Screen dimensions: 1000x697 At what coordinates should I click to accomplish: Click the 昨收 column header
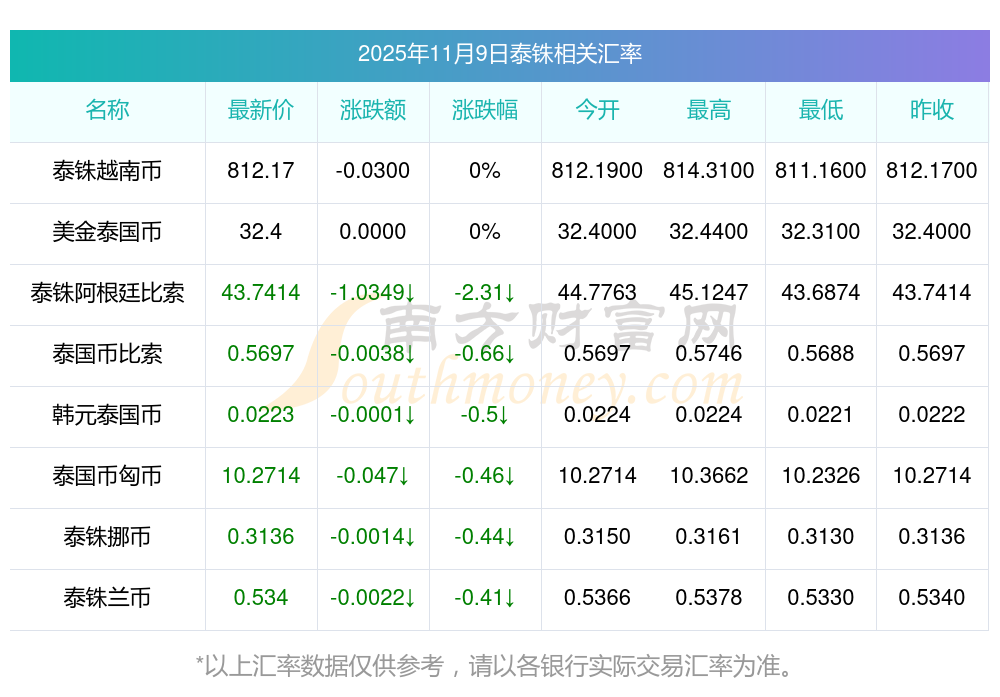click(932, 110)
